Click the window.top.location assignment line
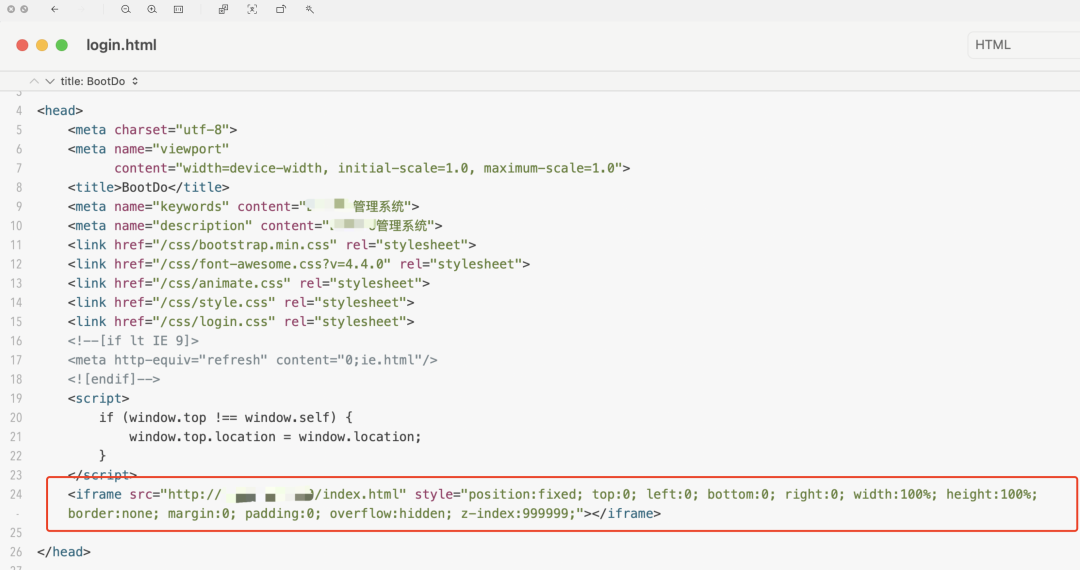The image size is (1080, 570). pos(275,437)
